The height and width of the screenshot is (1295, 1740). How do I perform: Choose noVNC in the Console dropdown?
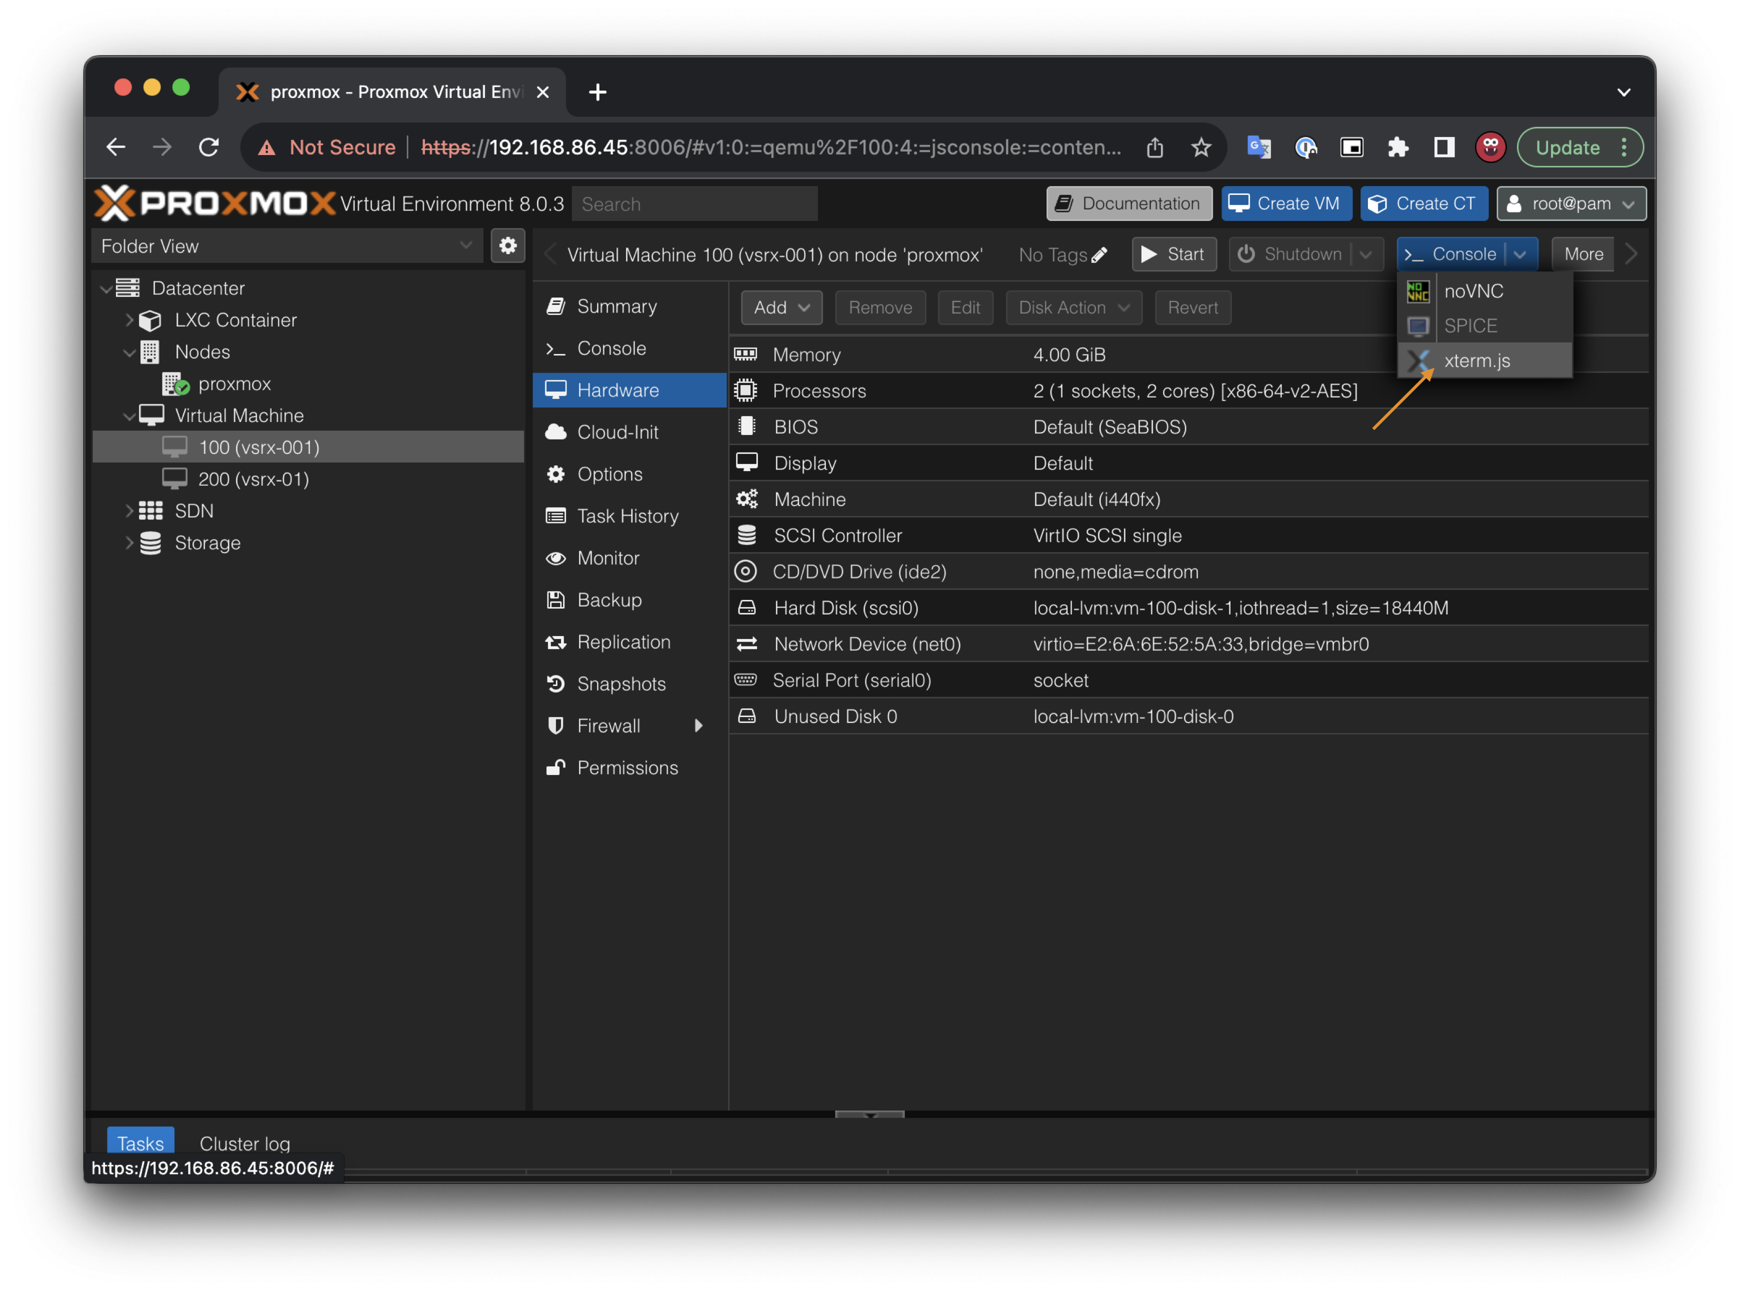tap(1473, 291)
